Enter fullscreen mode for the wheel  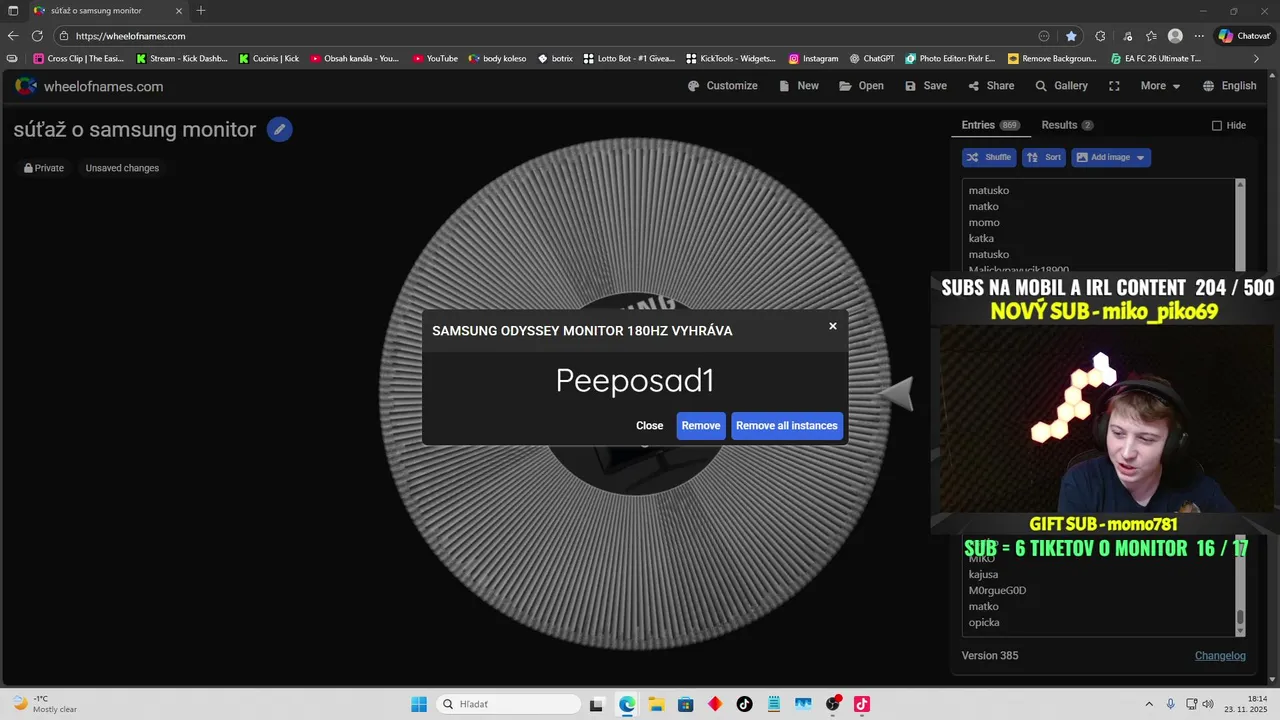1114,86
